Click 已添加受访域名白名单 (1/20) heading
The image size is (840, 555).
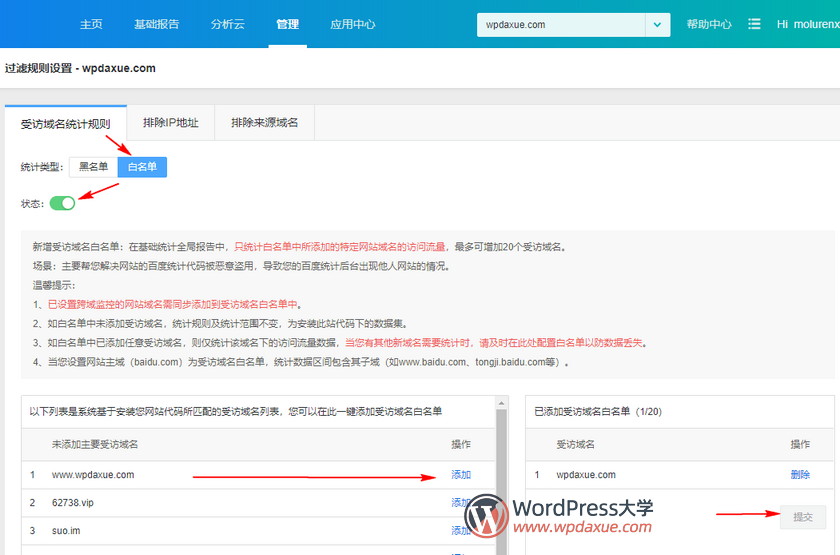598,411
